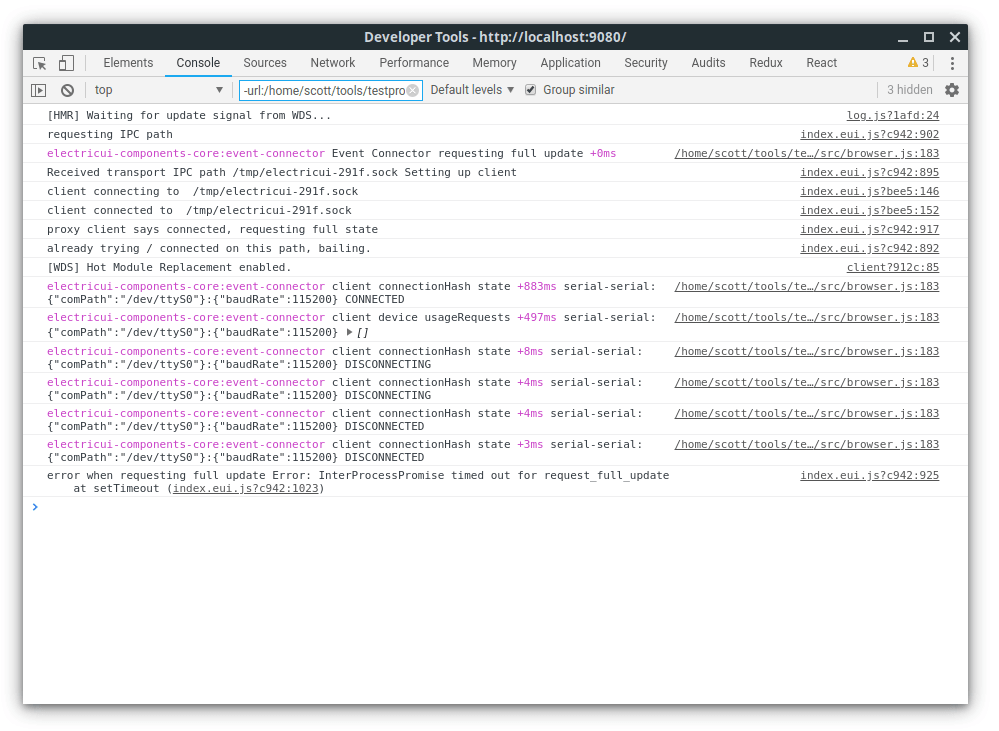Switch to the Elements tab
Screen dimensions: 999x731
(128, 63)
